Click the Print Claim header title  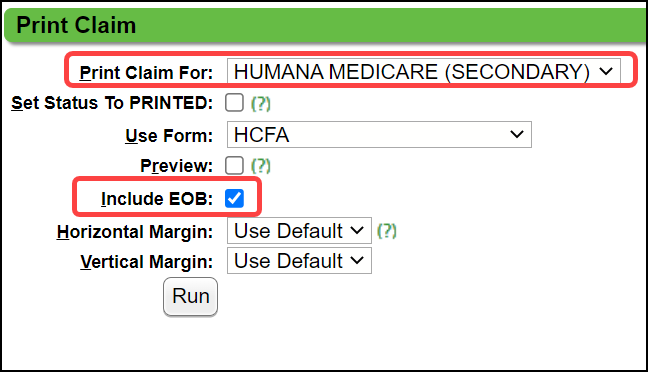tap(76, 25)
